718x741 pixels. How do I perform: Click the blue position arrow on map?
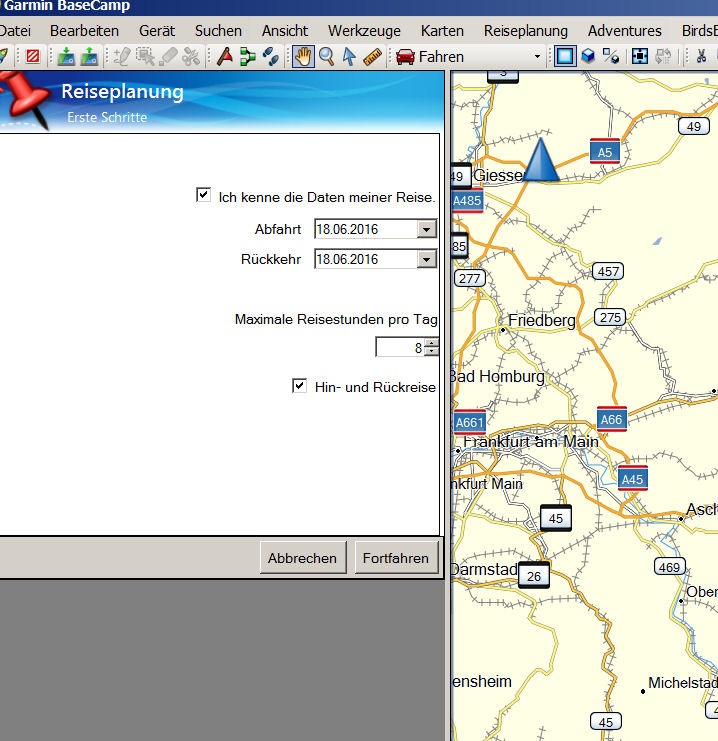[541, 160]
